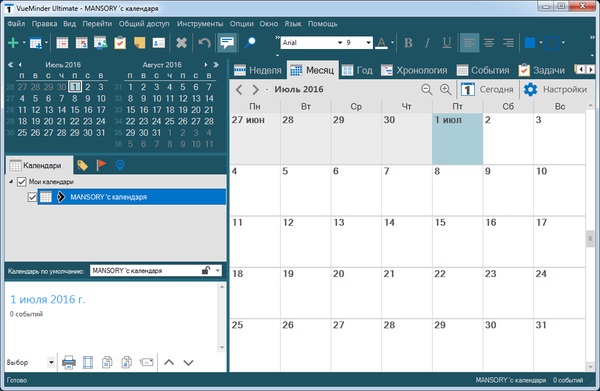Click the New calendar icon with plus
Viewport: 600px width, 391px height.
pos(36,43)
